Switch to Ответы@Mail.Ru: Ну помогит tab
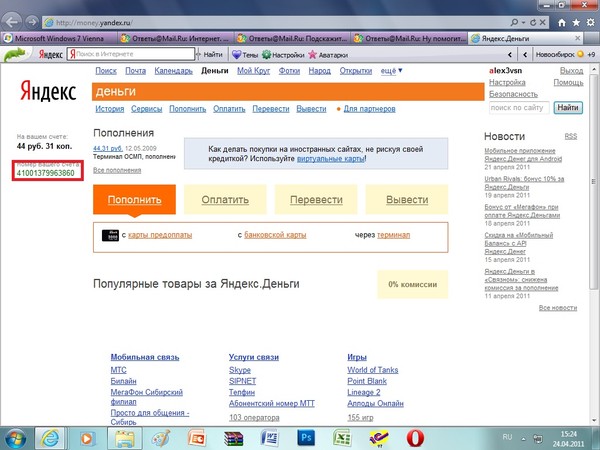Viewport: 600px width, 450px height. tap(409, 38)
